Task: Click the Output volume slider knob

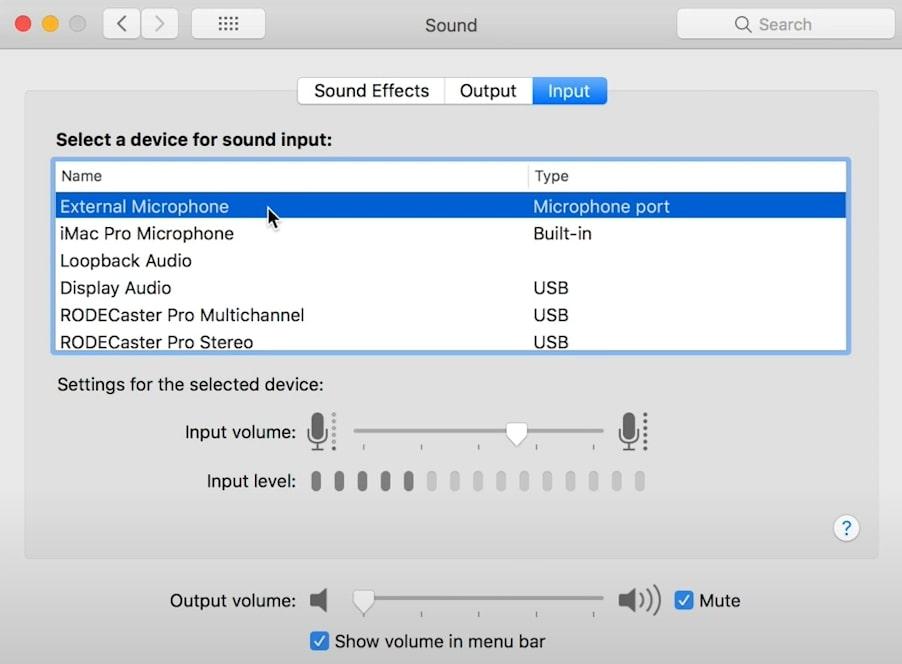Action: tap(364, 600)
